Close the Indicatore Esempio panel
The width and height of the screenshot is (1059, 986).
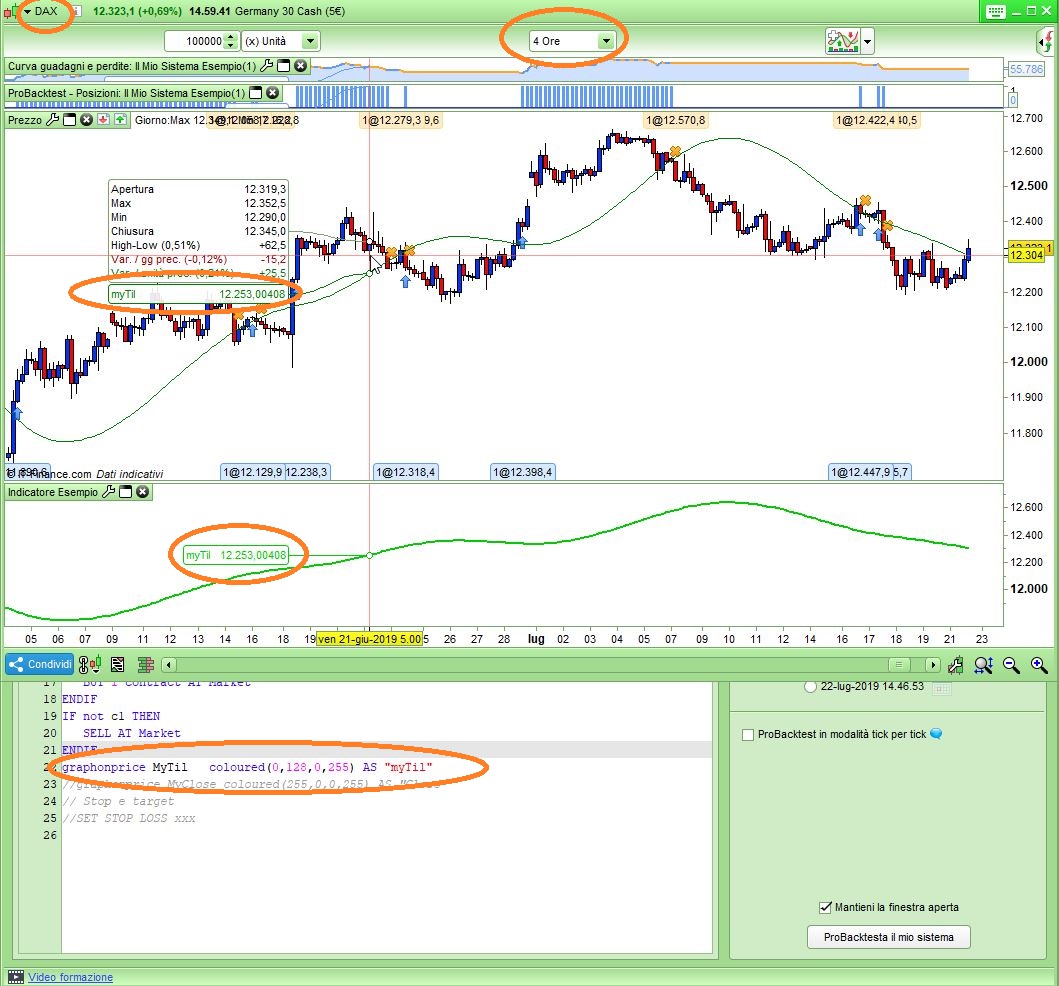click(143, 492)
